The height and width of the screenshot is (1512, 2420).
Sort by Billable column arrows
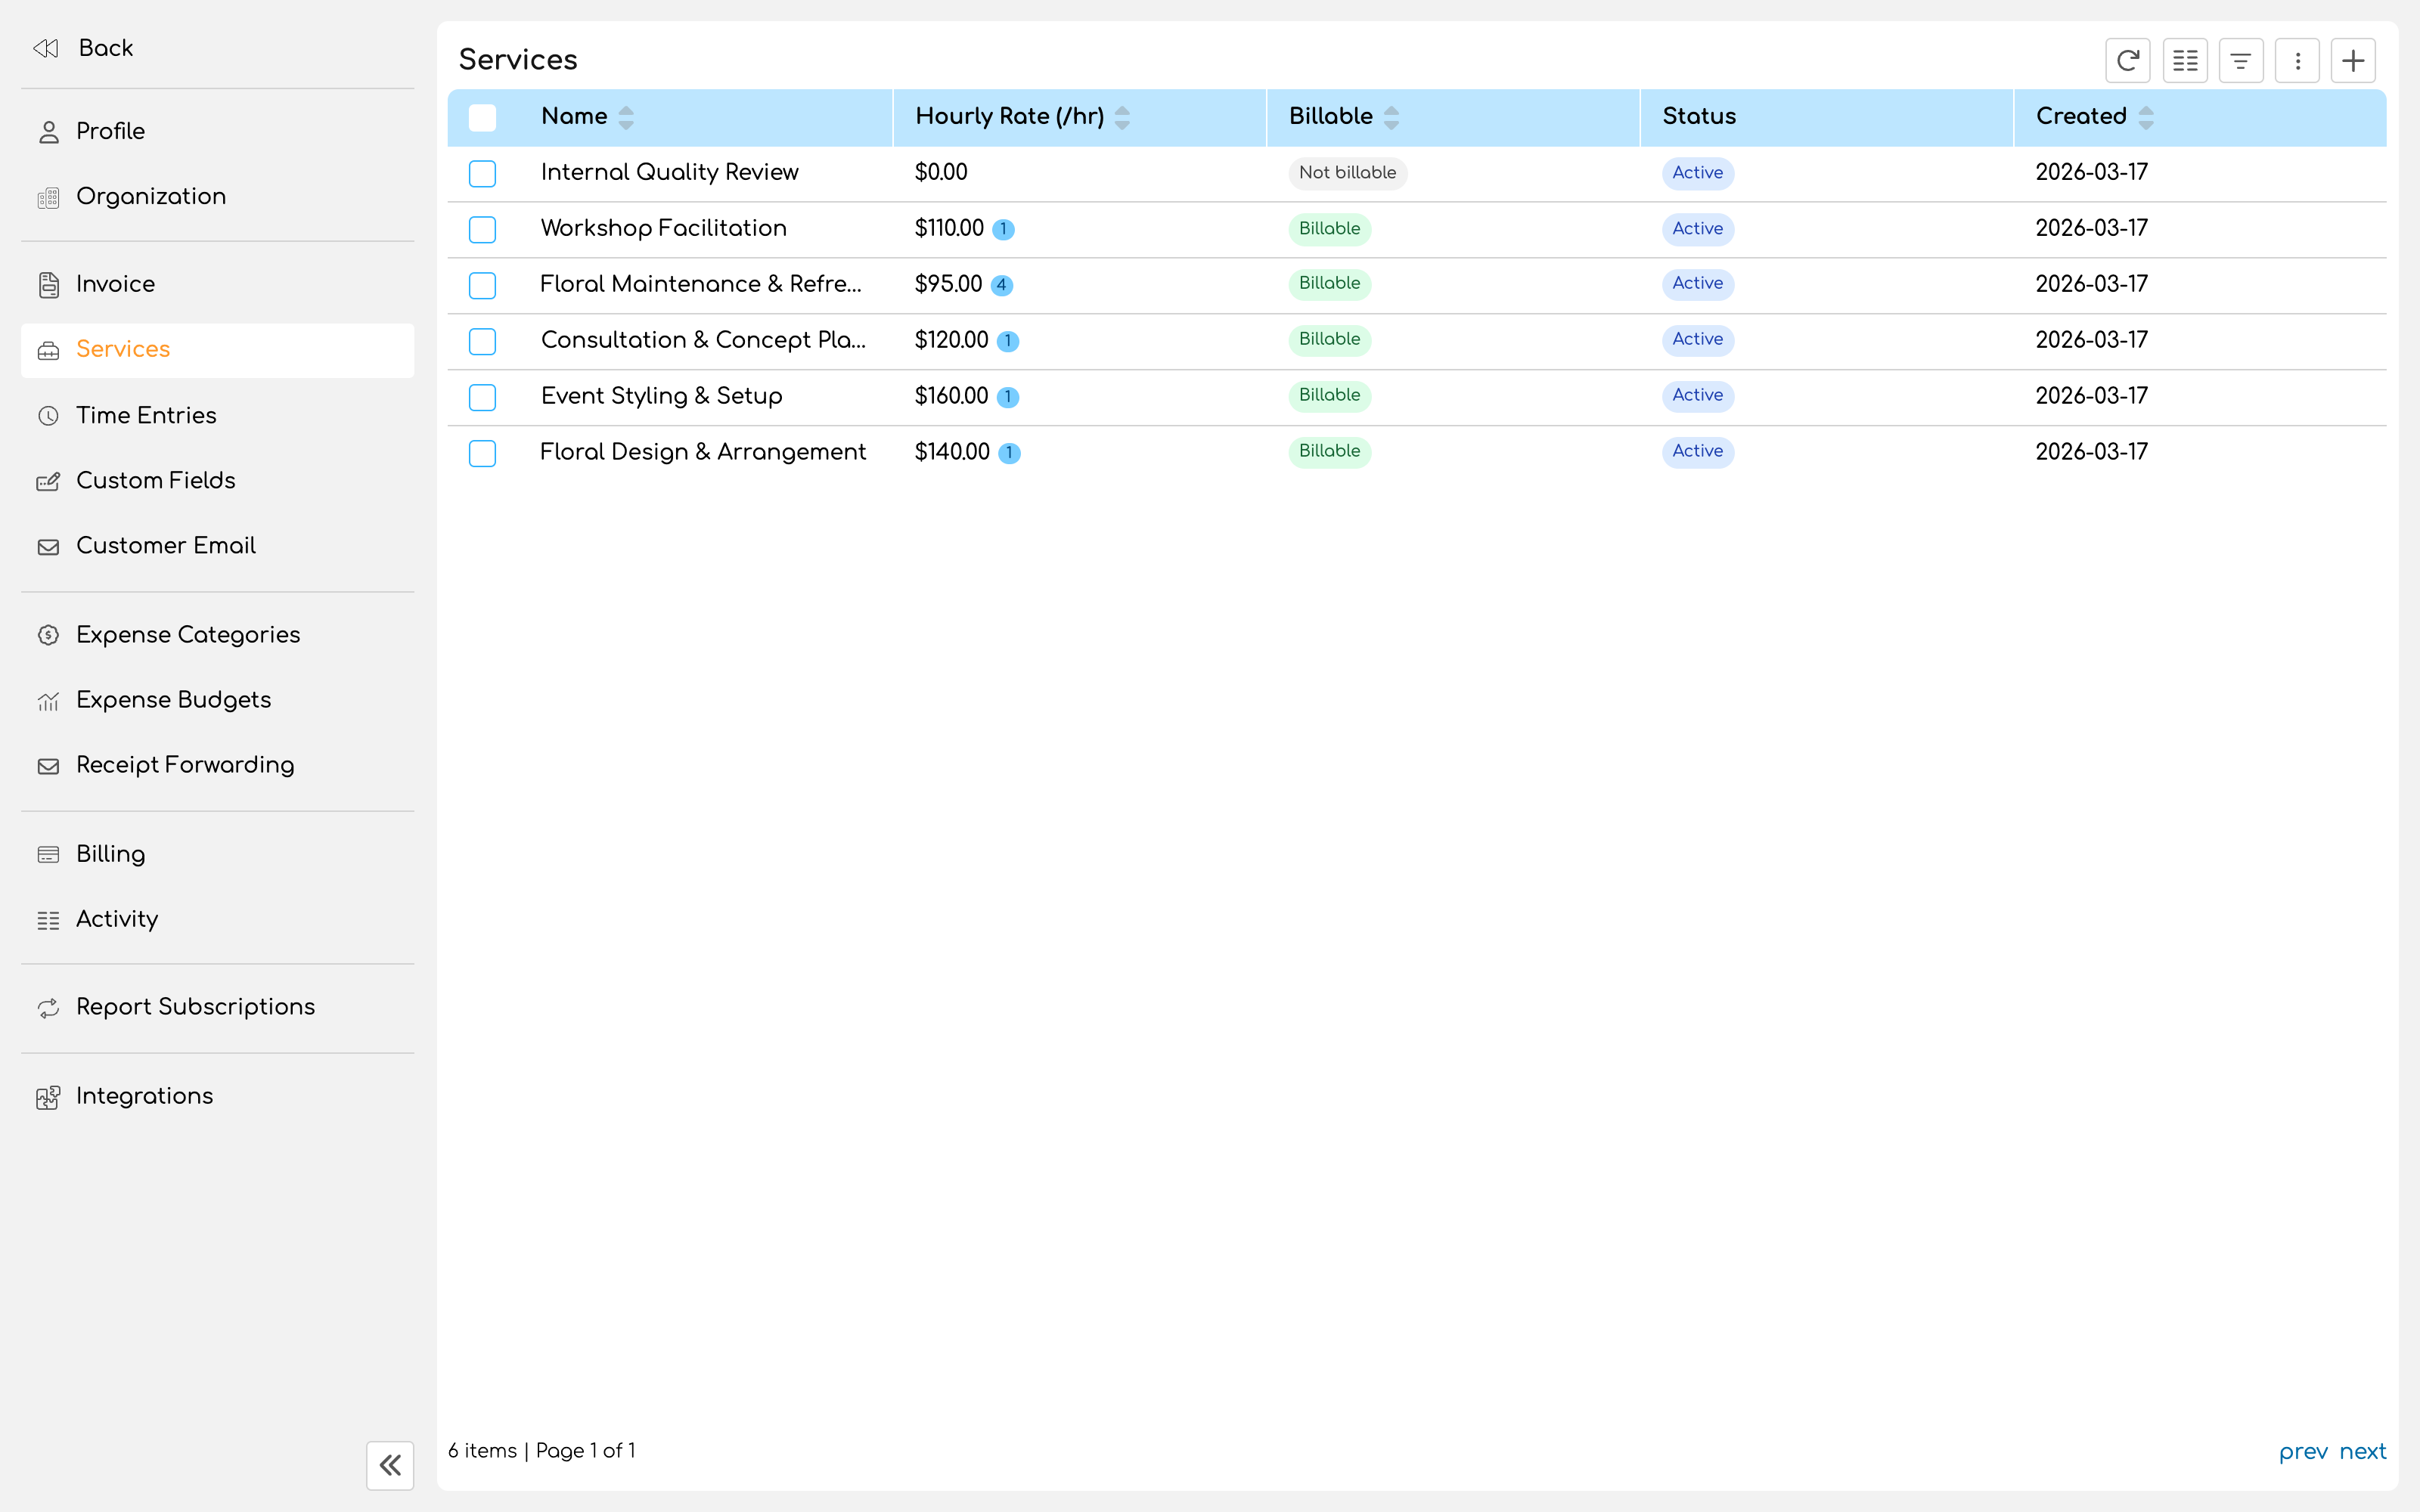1391,117
